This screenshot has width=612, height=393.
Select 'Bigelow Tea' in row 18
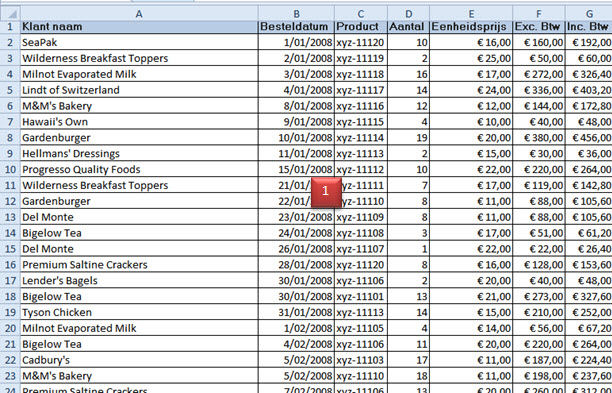point(139,297)
